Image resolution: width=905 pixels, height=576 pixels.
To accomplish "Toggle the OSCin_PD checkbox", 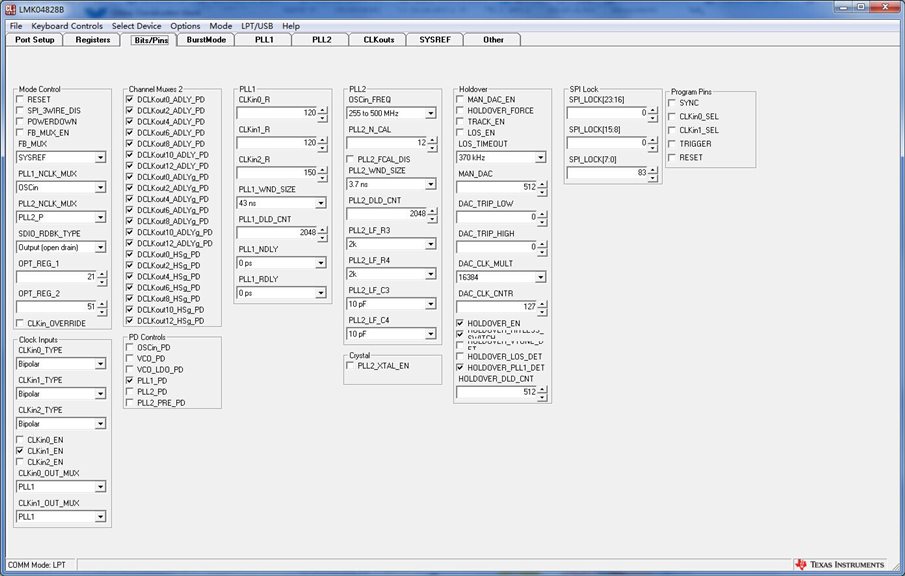I will [130, 347].
